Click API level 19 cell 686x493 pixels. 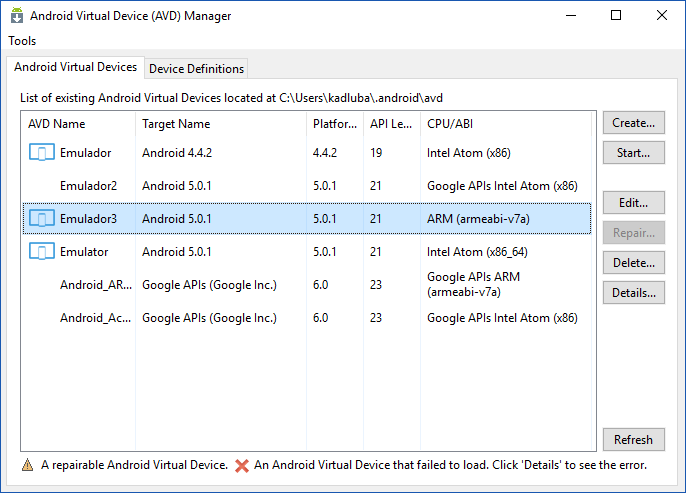tap(376, 153)
